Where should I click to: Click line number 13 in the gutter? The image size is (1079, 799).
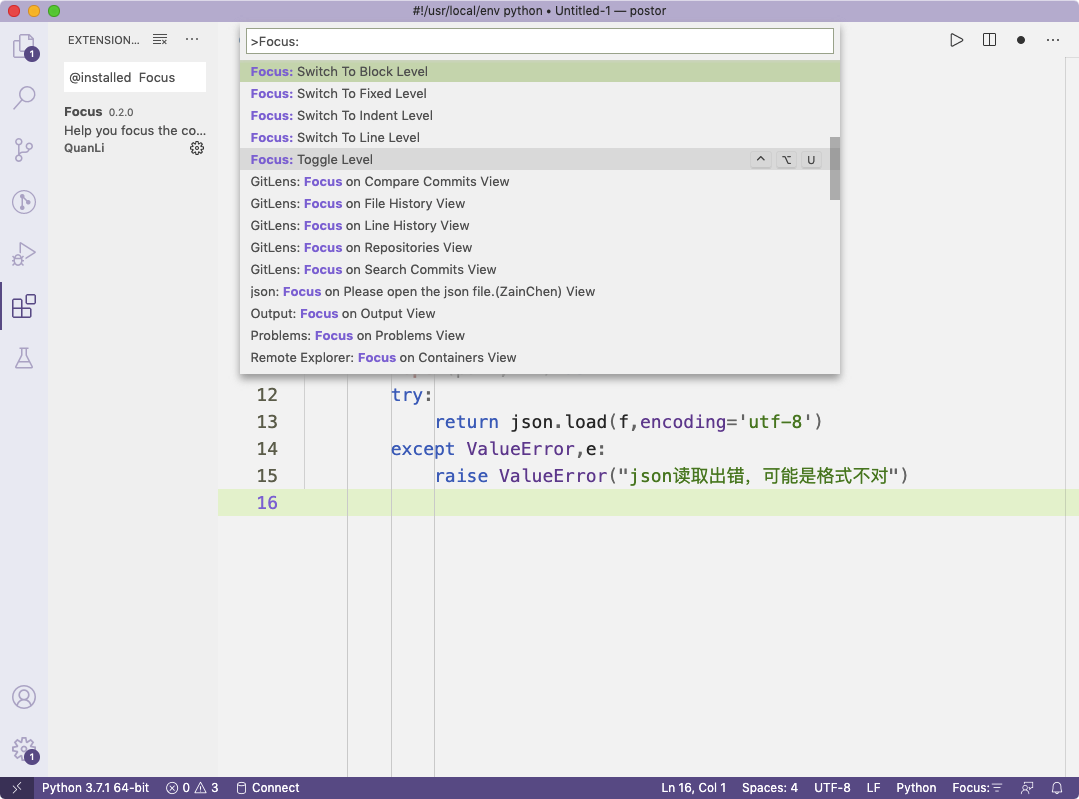pyautogui.click(x=267, y=422)
